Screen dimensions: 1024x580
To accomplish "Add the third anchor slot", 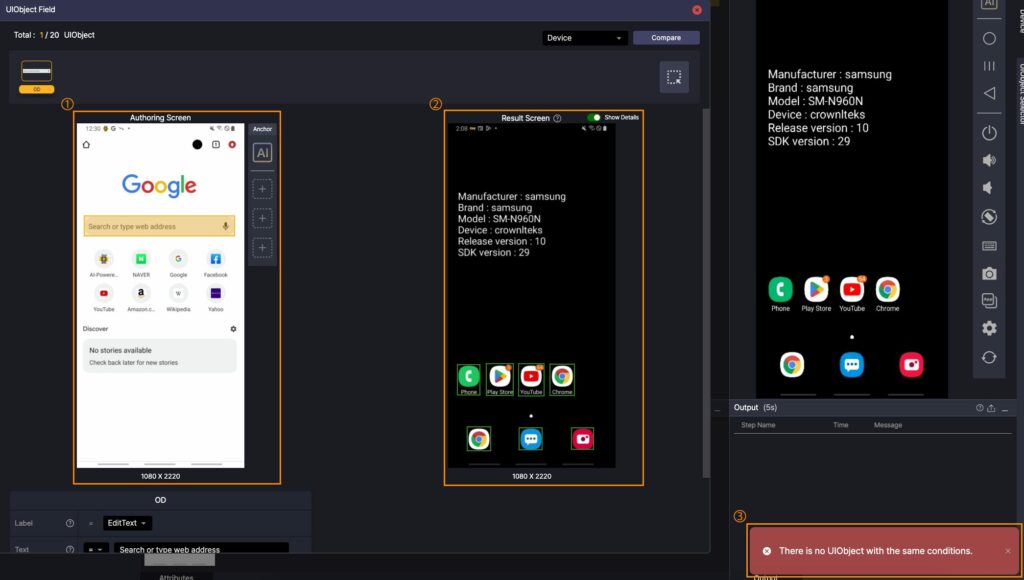I will 263,248.
